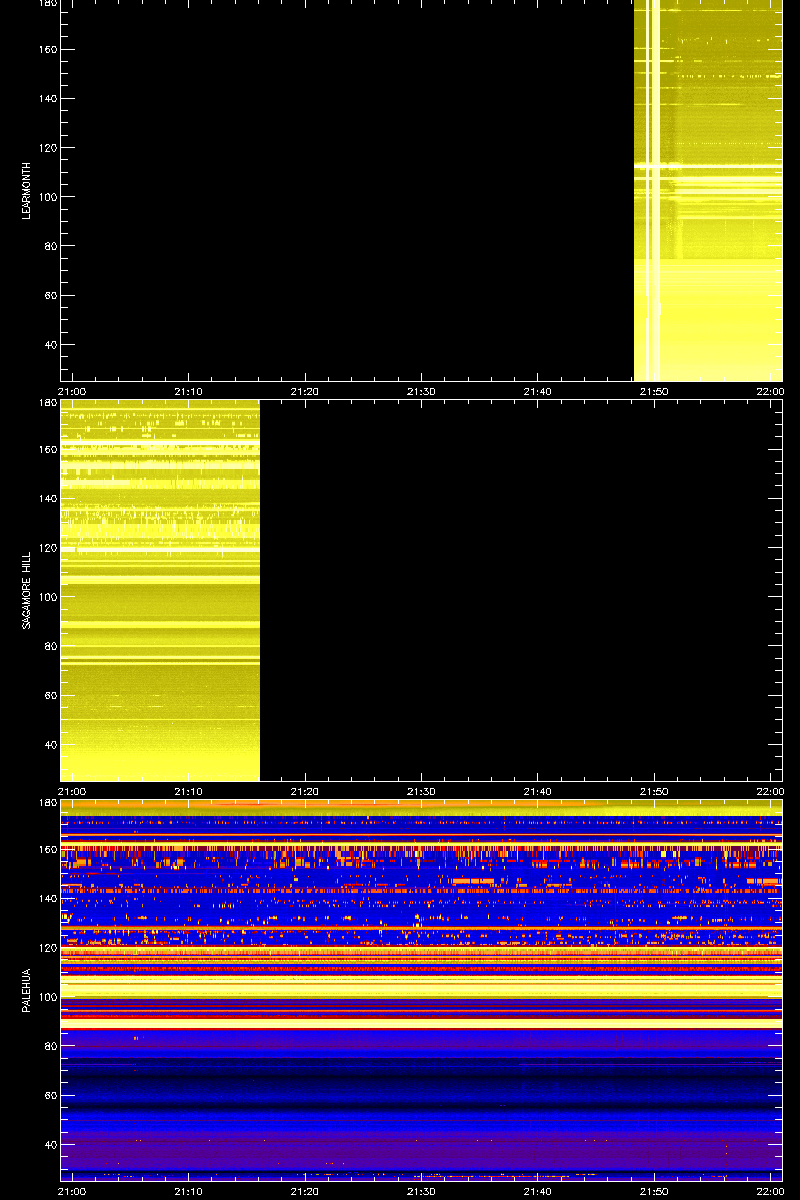
Task: Click the 21:40 tick under Learmonth plot
Action: (537, 391)
